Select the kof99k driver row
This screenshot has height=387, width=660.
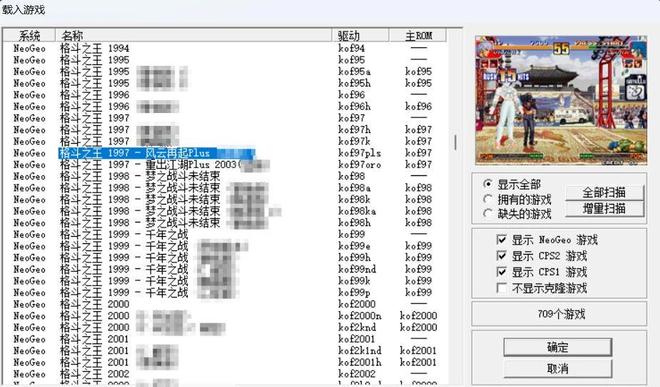(225, 281)
